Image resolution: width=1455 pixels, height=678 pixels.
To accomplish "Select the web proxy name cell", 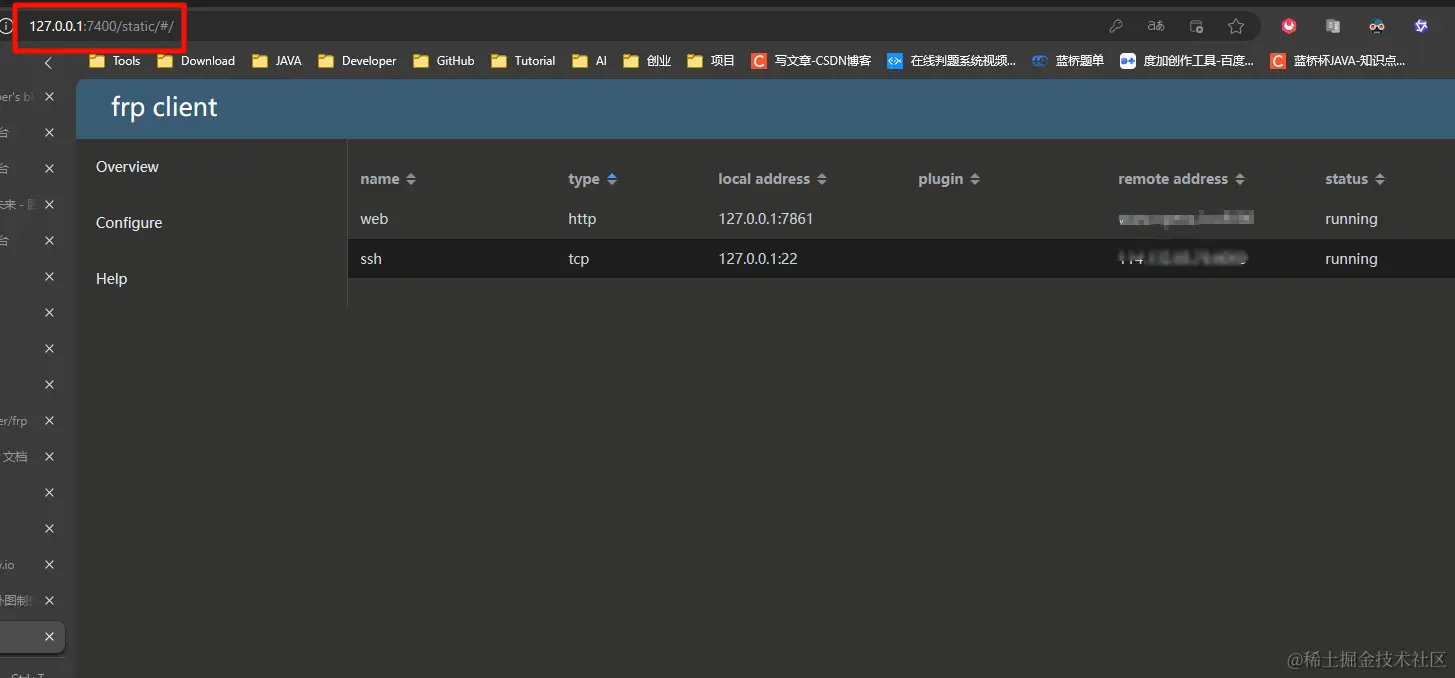I will (374, 219).
